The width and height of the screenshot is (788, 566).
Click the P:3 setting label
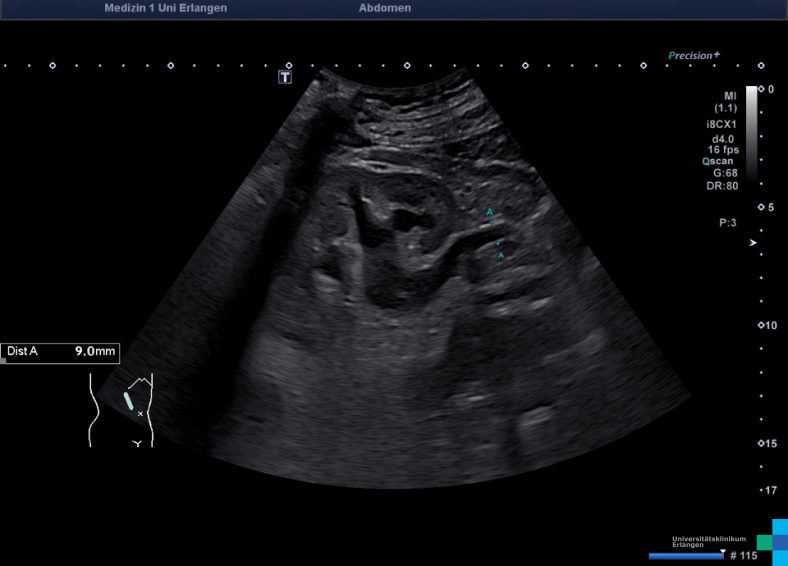point(727,223)
